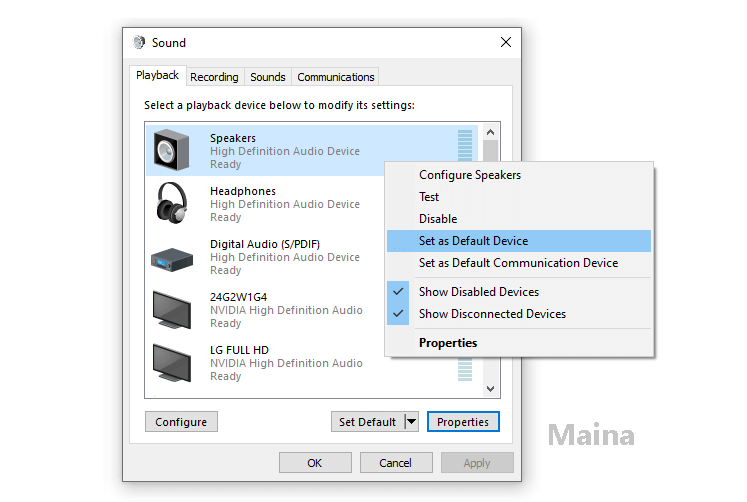
Task: Select Set as Default Device
Action: 519,241
